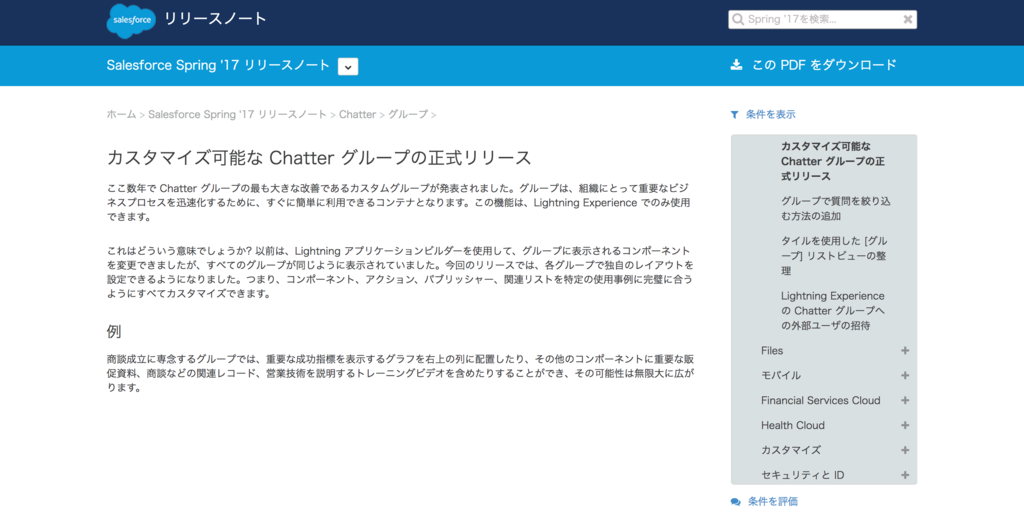Expand the Health Cloud plus icon
The width and height of the screenshot is (1024, 523).
pyautogui.click(x=905, y=425)
